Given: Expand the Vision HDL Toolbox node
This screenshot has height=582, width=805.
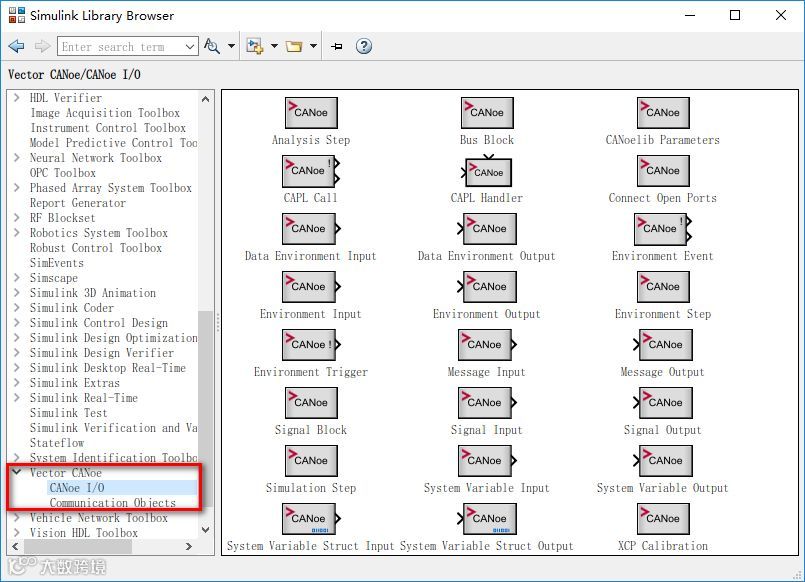Looking at the screenshot, I should (17, 532).
